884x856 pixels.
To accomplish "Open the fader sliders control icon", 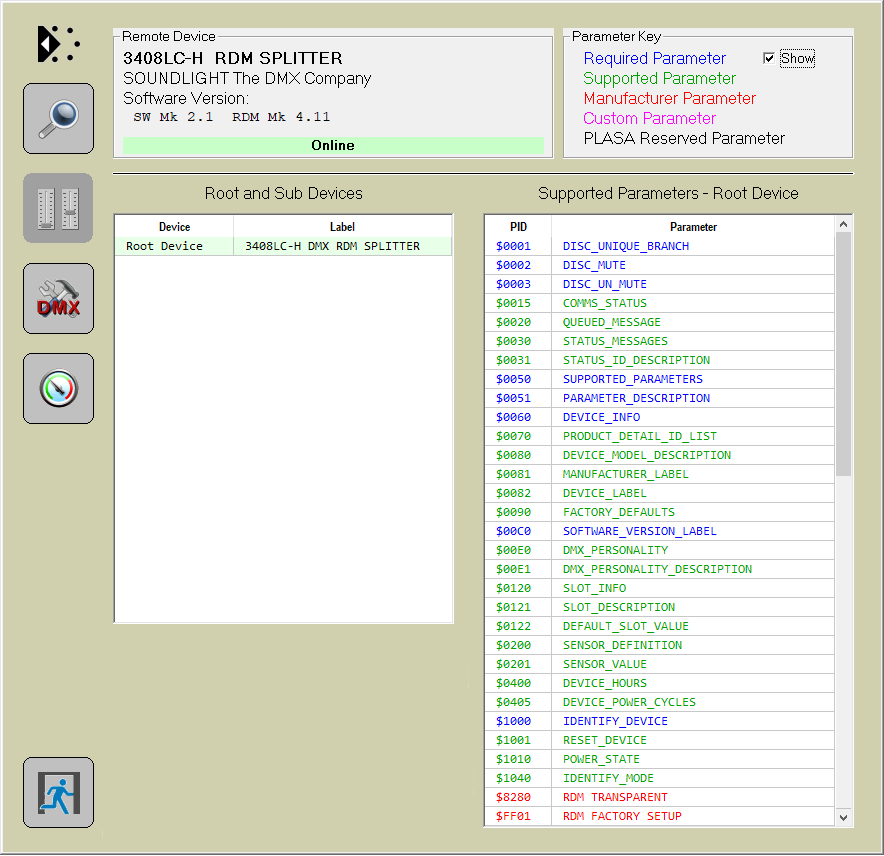I will pos(58,208).
